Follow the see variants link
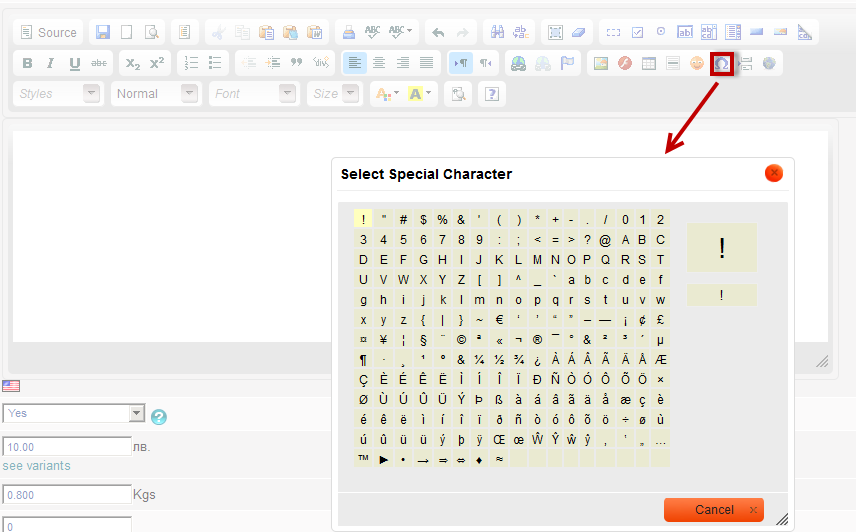 (x=36, y=466)
